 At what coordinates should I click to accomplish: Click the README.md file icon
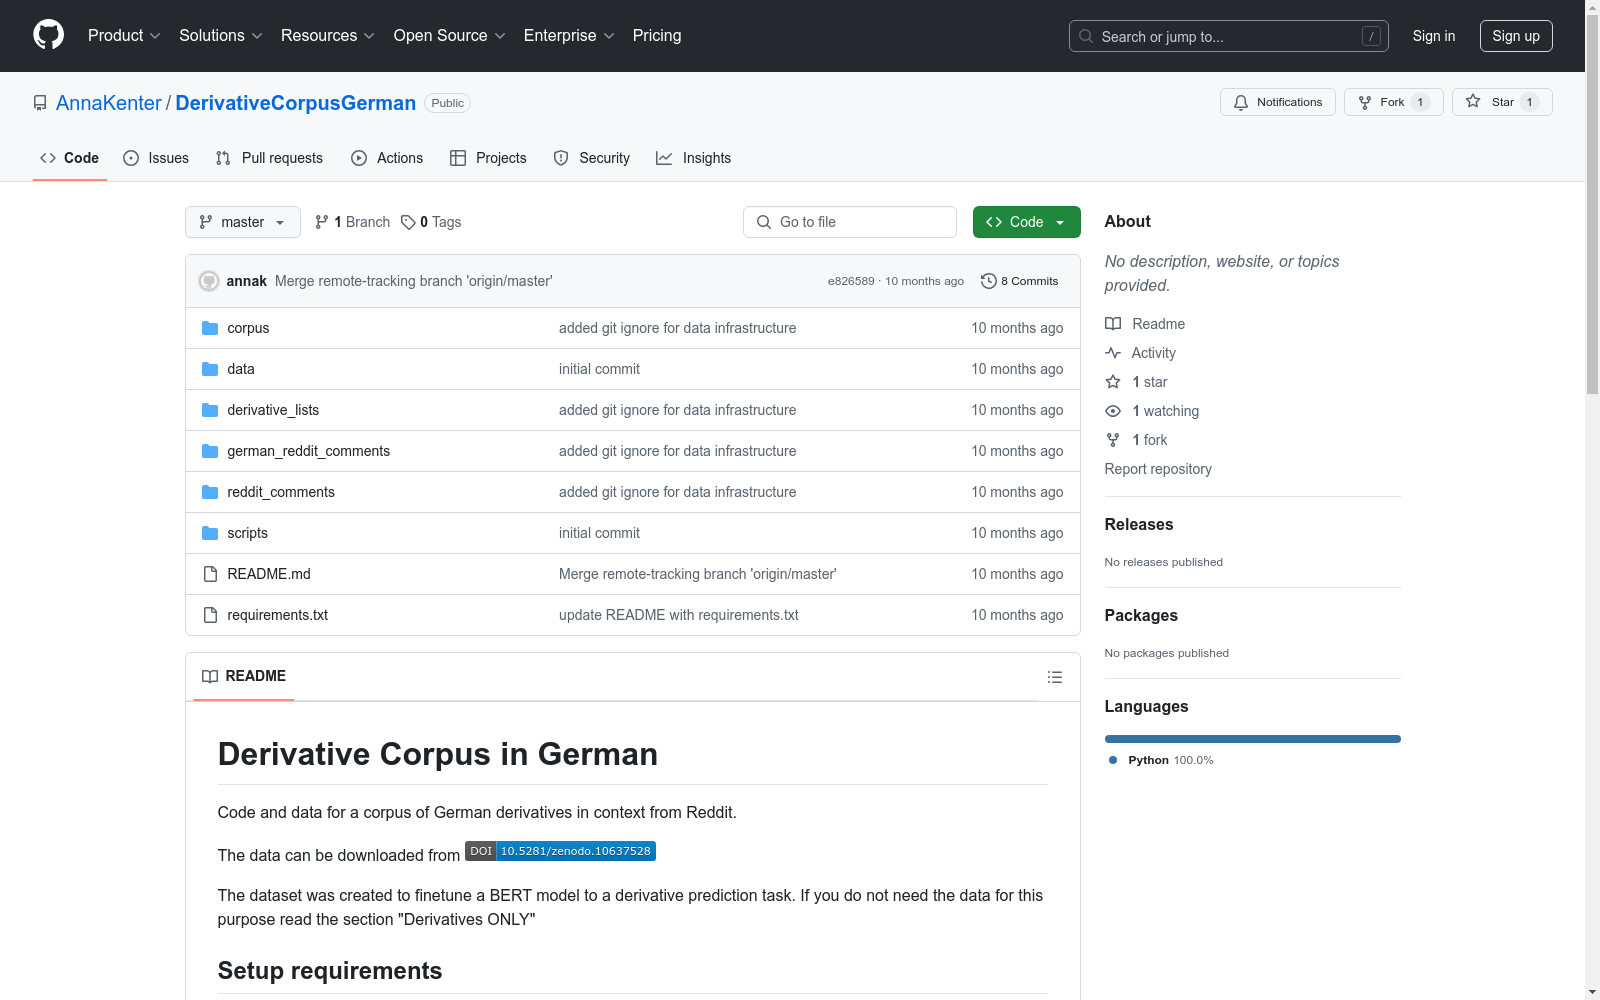210,574
